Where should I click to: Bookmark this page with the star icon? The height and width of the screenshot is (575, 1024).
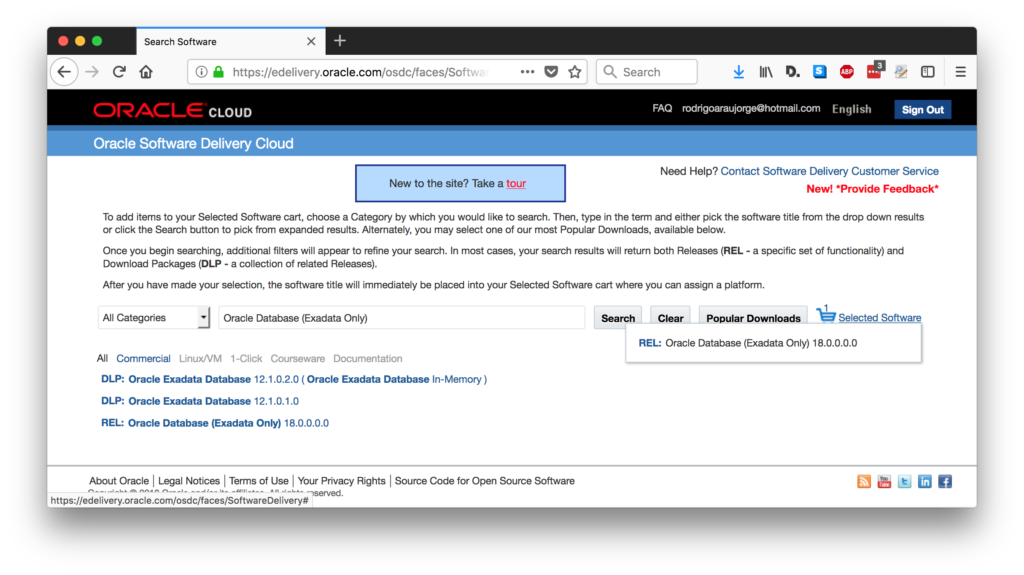coord(575,72)
